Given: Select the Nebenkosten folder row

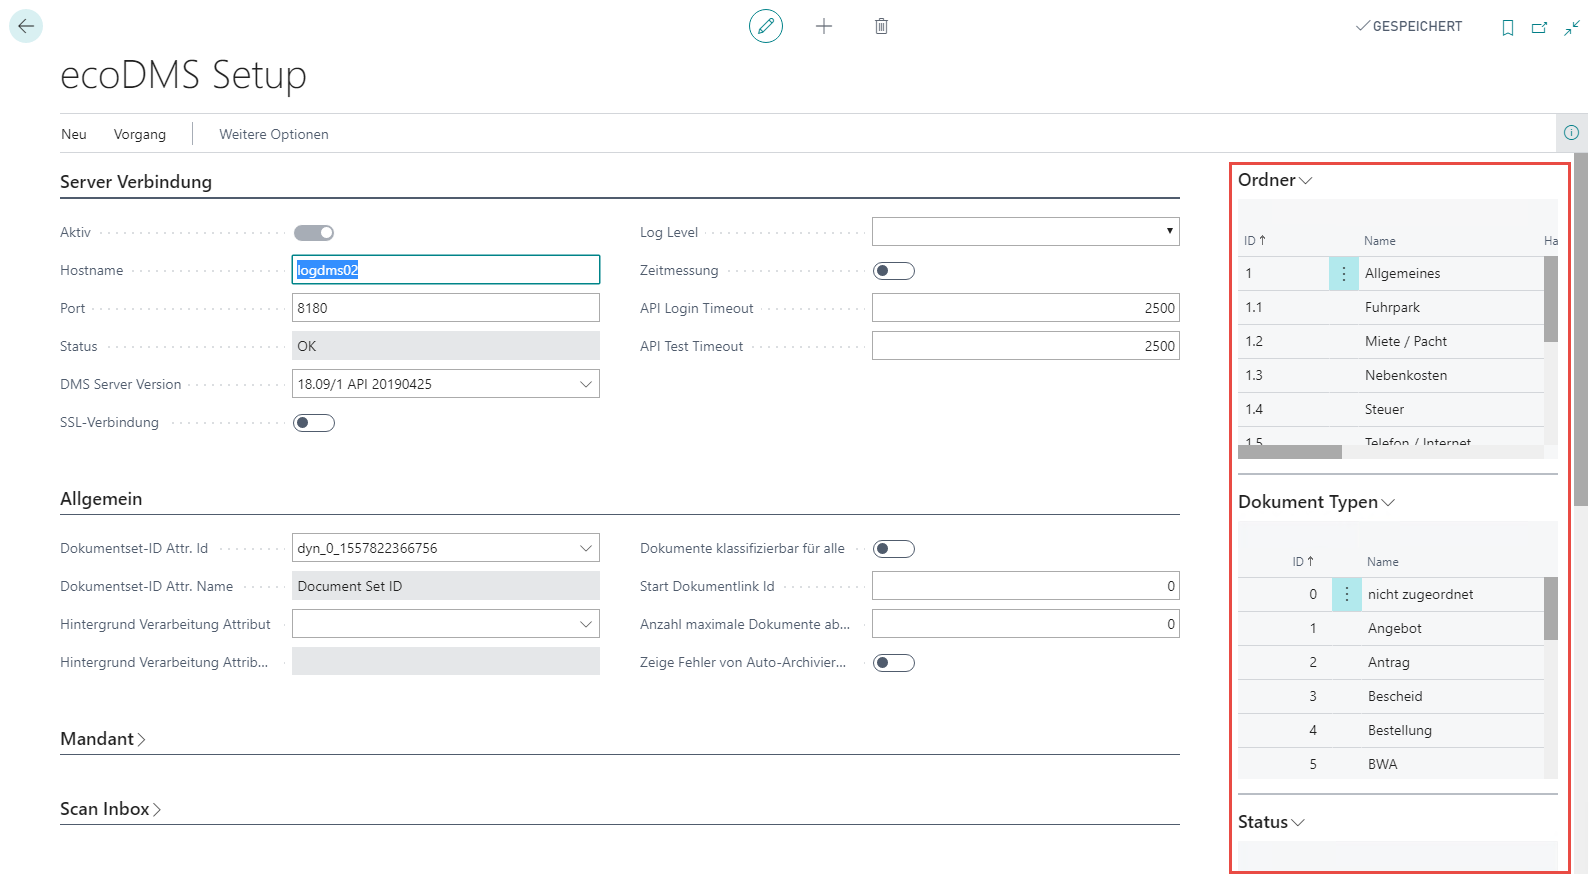Looking at the screenshot, I should point(1391,376).
